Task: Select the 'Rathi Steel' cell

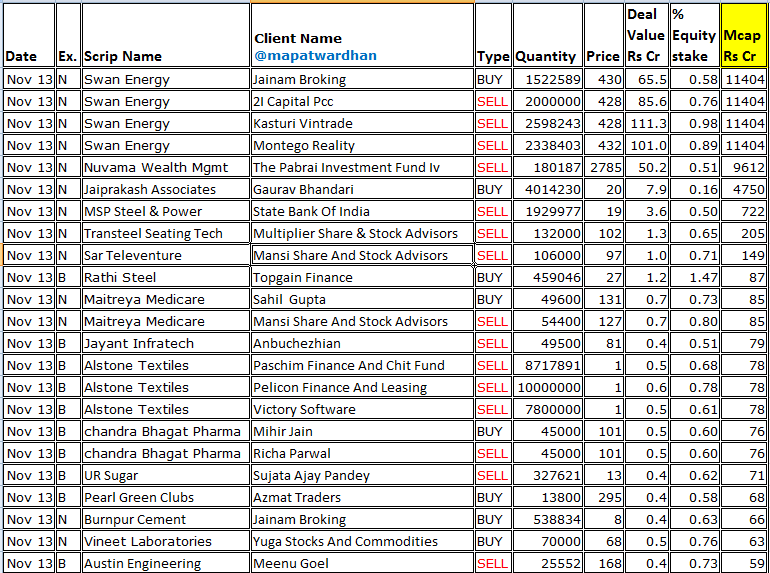Action: 165,277
